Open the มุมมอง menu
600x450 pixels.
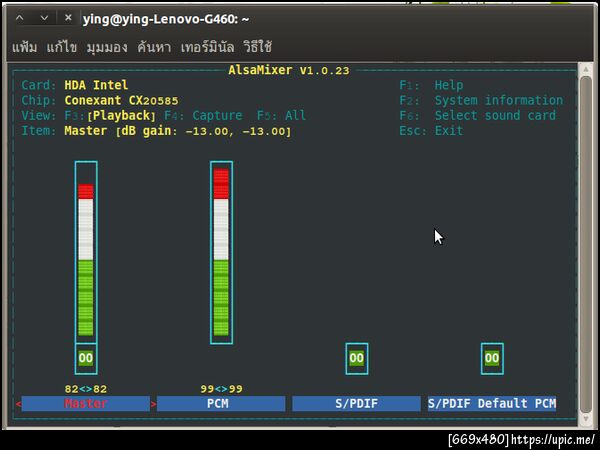click(107, 47)
